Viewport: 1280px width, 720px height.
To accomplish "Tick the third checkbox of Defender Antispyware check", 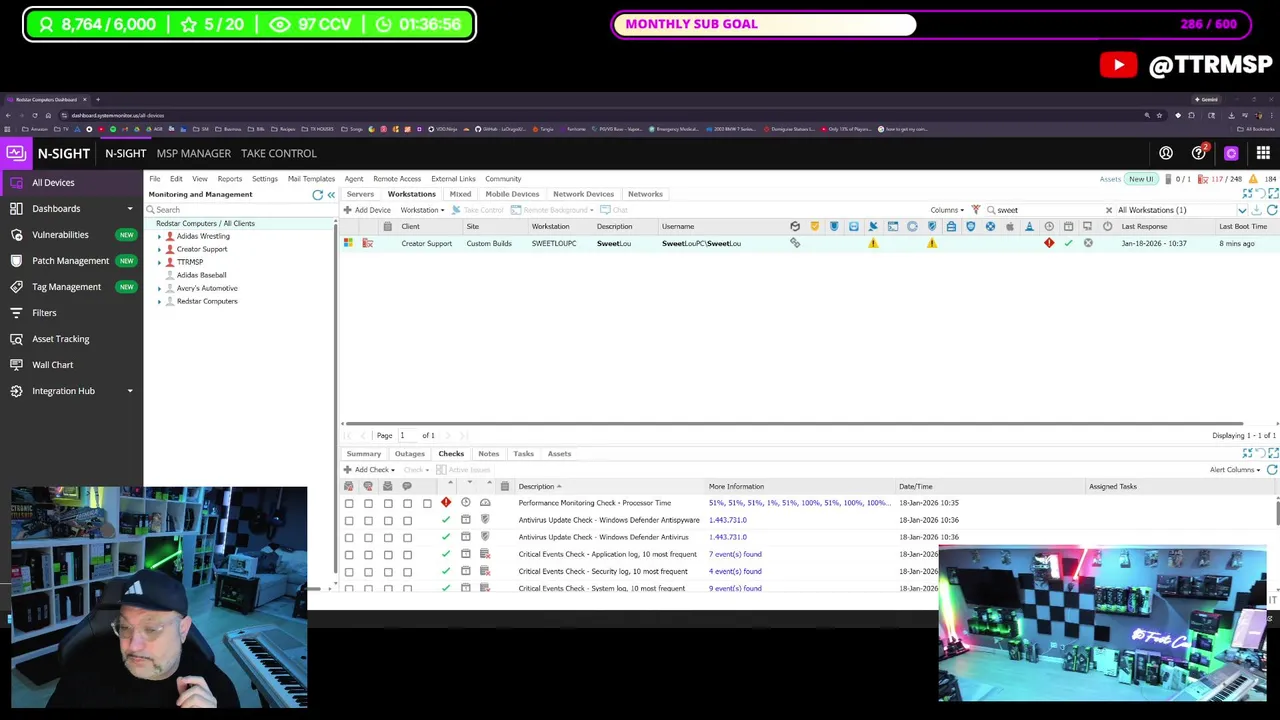I will click(x=388, y=520).
